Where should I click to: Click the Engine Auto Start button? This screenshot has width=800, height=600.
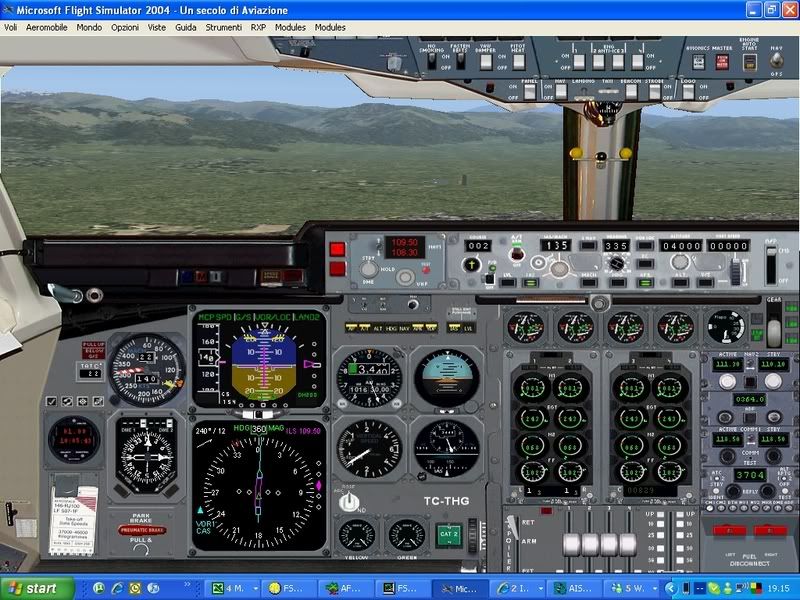749,62
